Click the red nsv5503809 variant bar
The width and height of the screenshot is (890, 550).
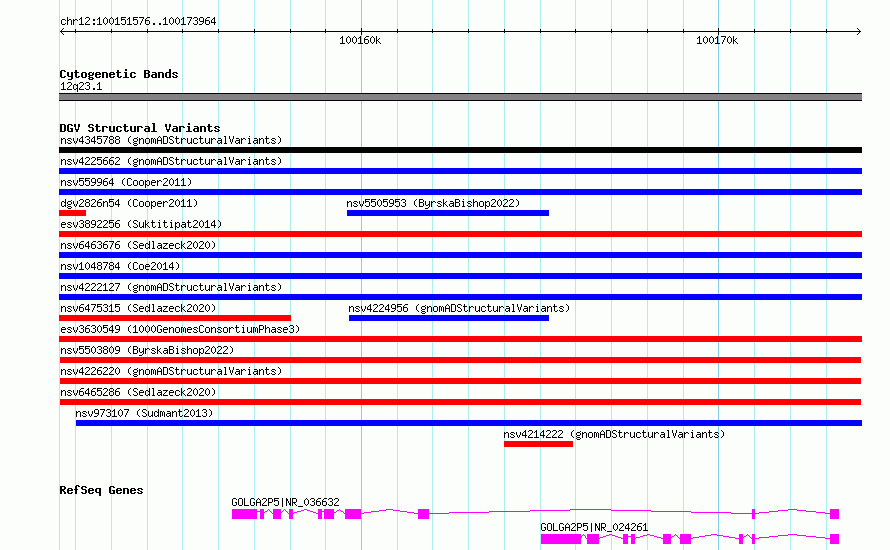point(460,360)
